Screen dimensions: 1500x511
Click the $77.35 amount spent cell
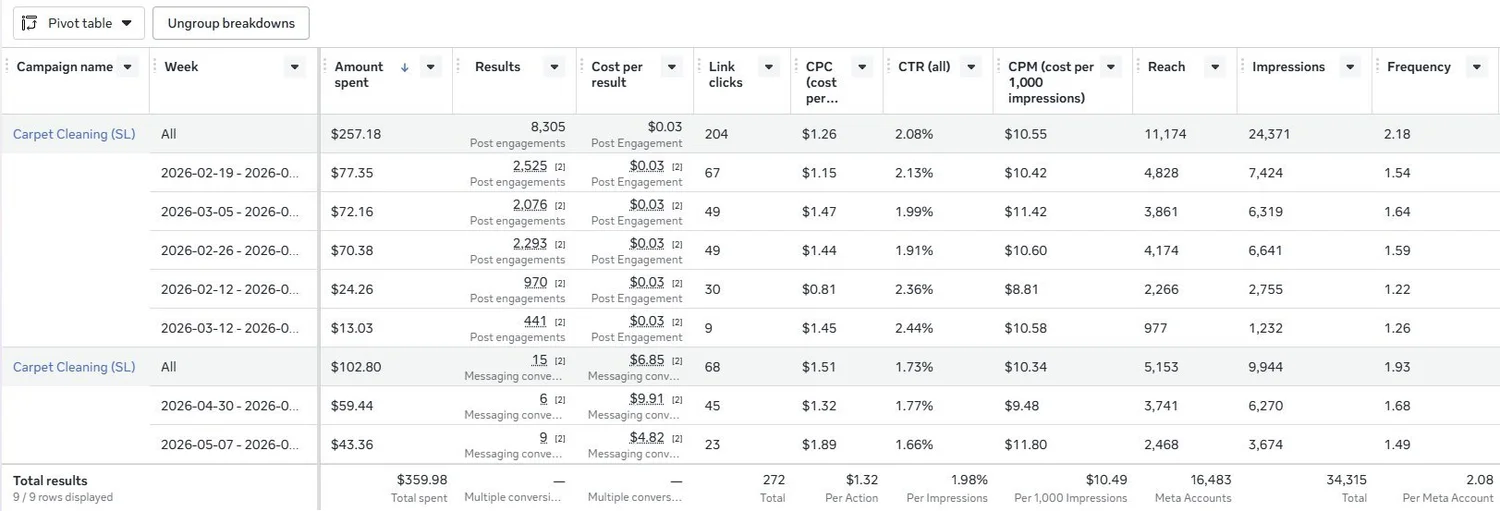352,173
